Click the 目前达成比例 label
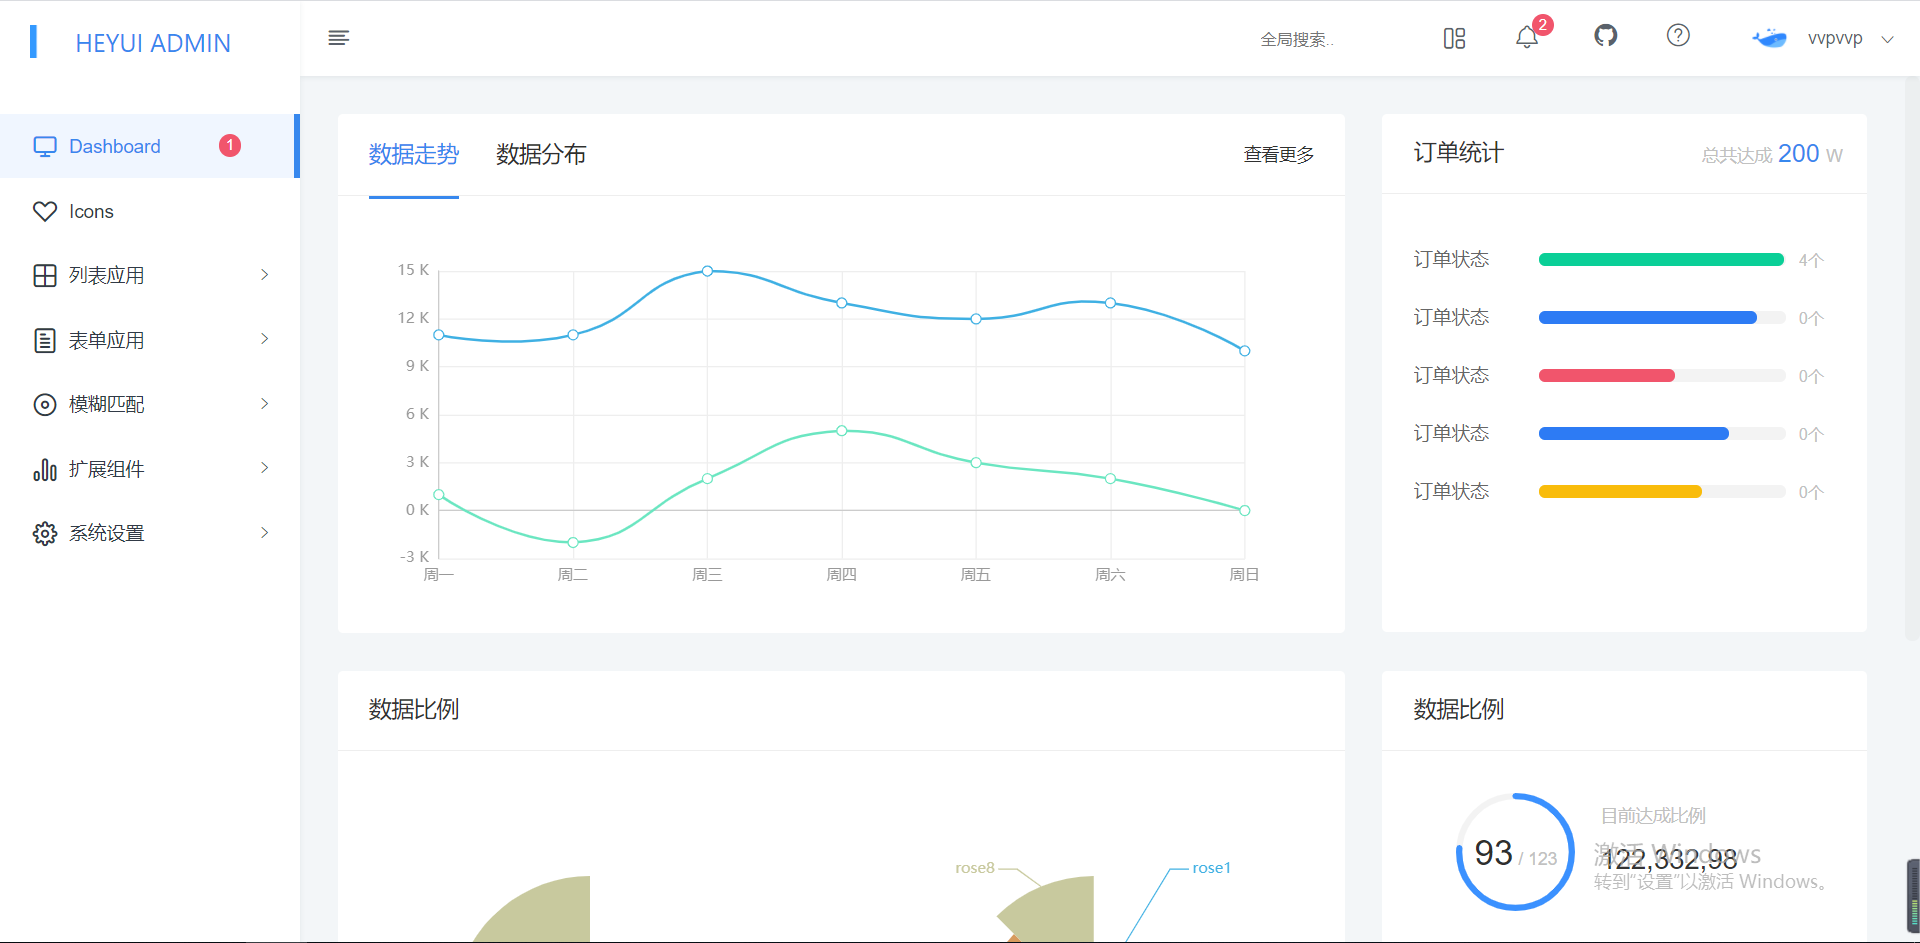The image size is (1920, 943). point(1653,816)
